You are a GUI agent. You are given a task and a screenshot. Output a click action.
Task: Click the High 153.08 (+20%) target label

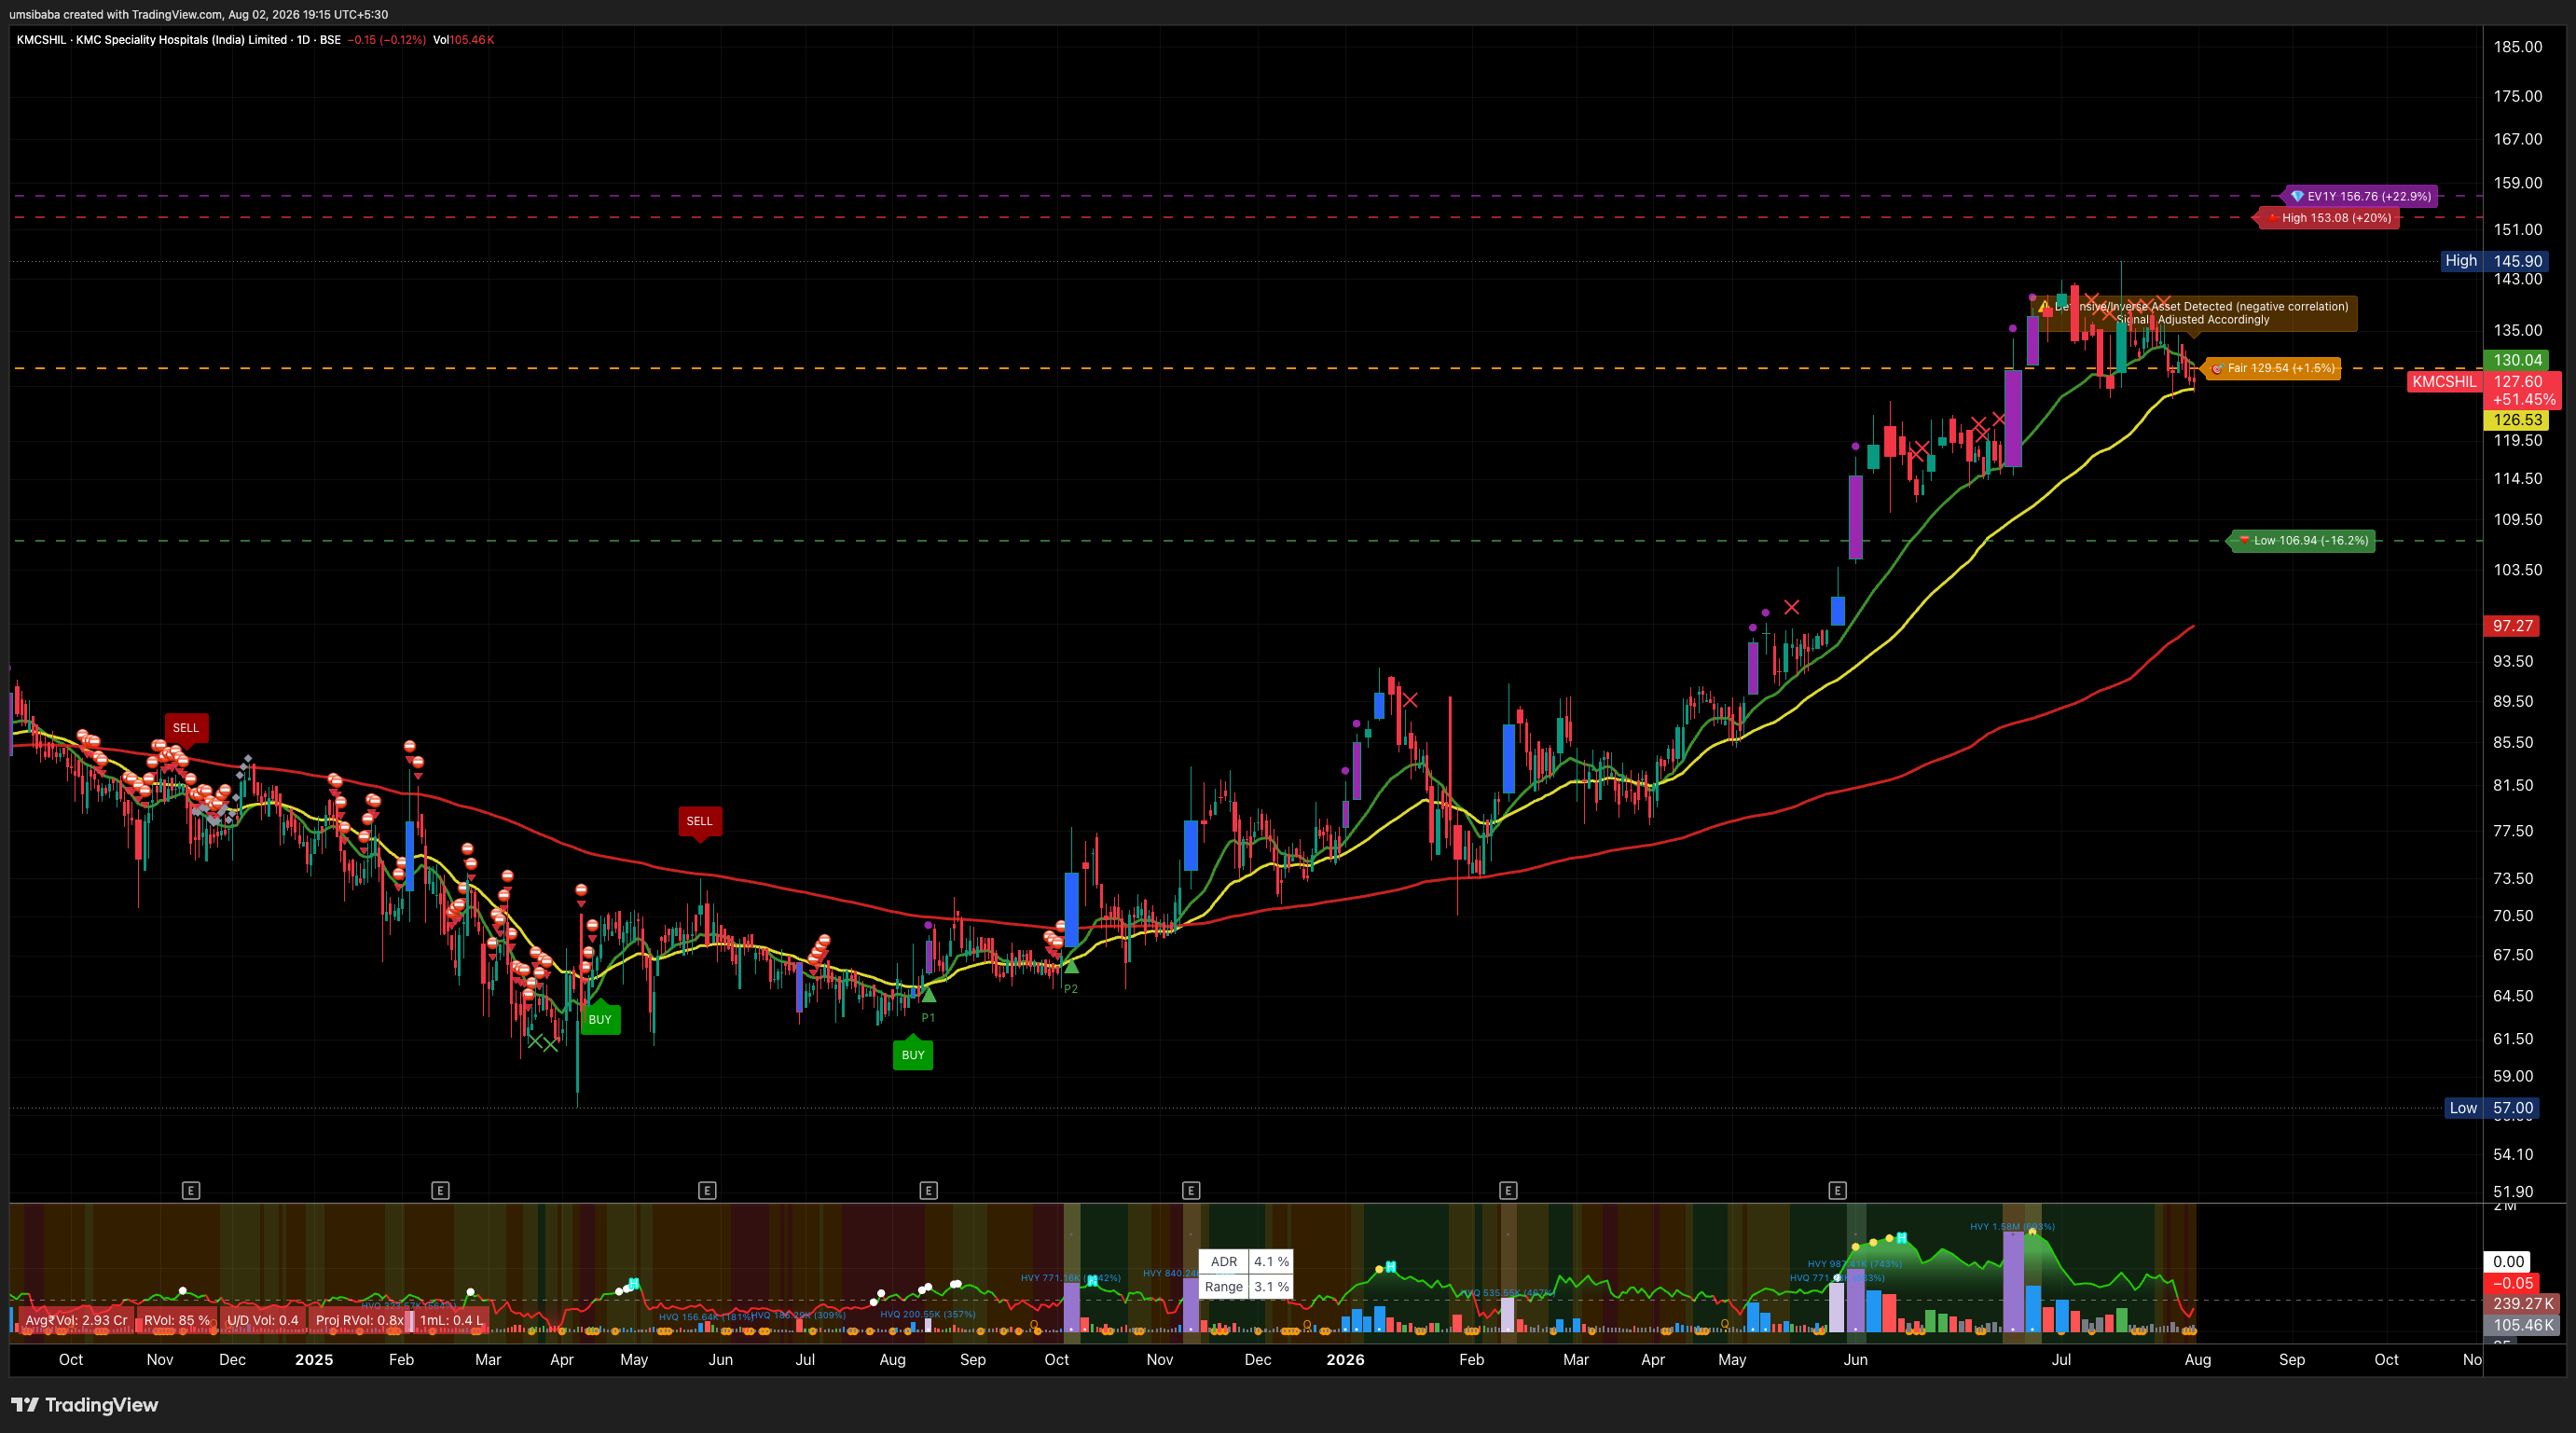(2329, 218)
